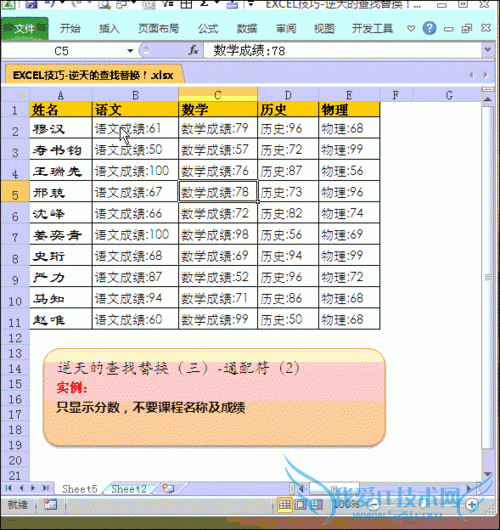Viewport: 500px width, 530px height.
Task: Click previous sheet navigation arrow
Action: coord(21,488)
